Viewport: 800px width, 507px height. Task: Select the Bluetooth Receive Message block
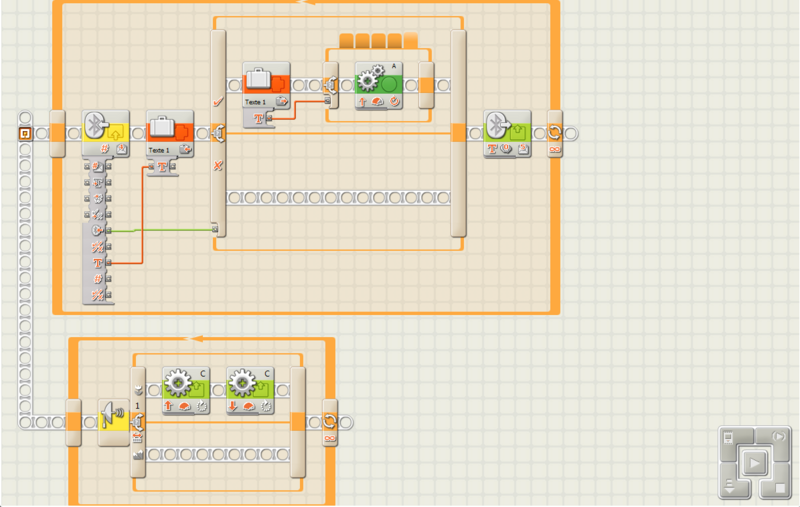coord(105,131)
